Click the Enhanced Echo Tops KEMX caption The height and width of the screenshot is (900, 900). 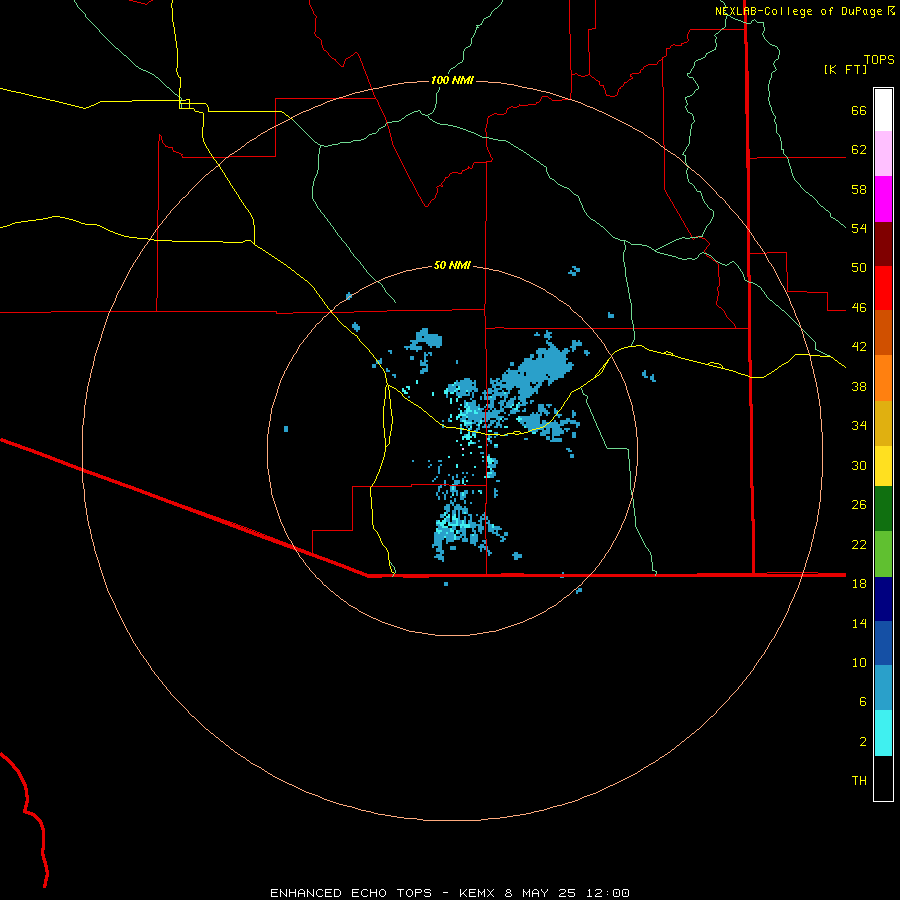click(x=450, y=893)
